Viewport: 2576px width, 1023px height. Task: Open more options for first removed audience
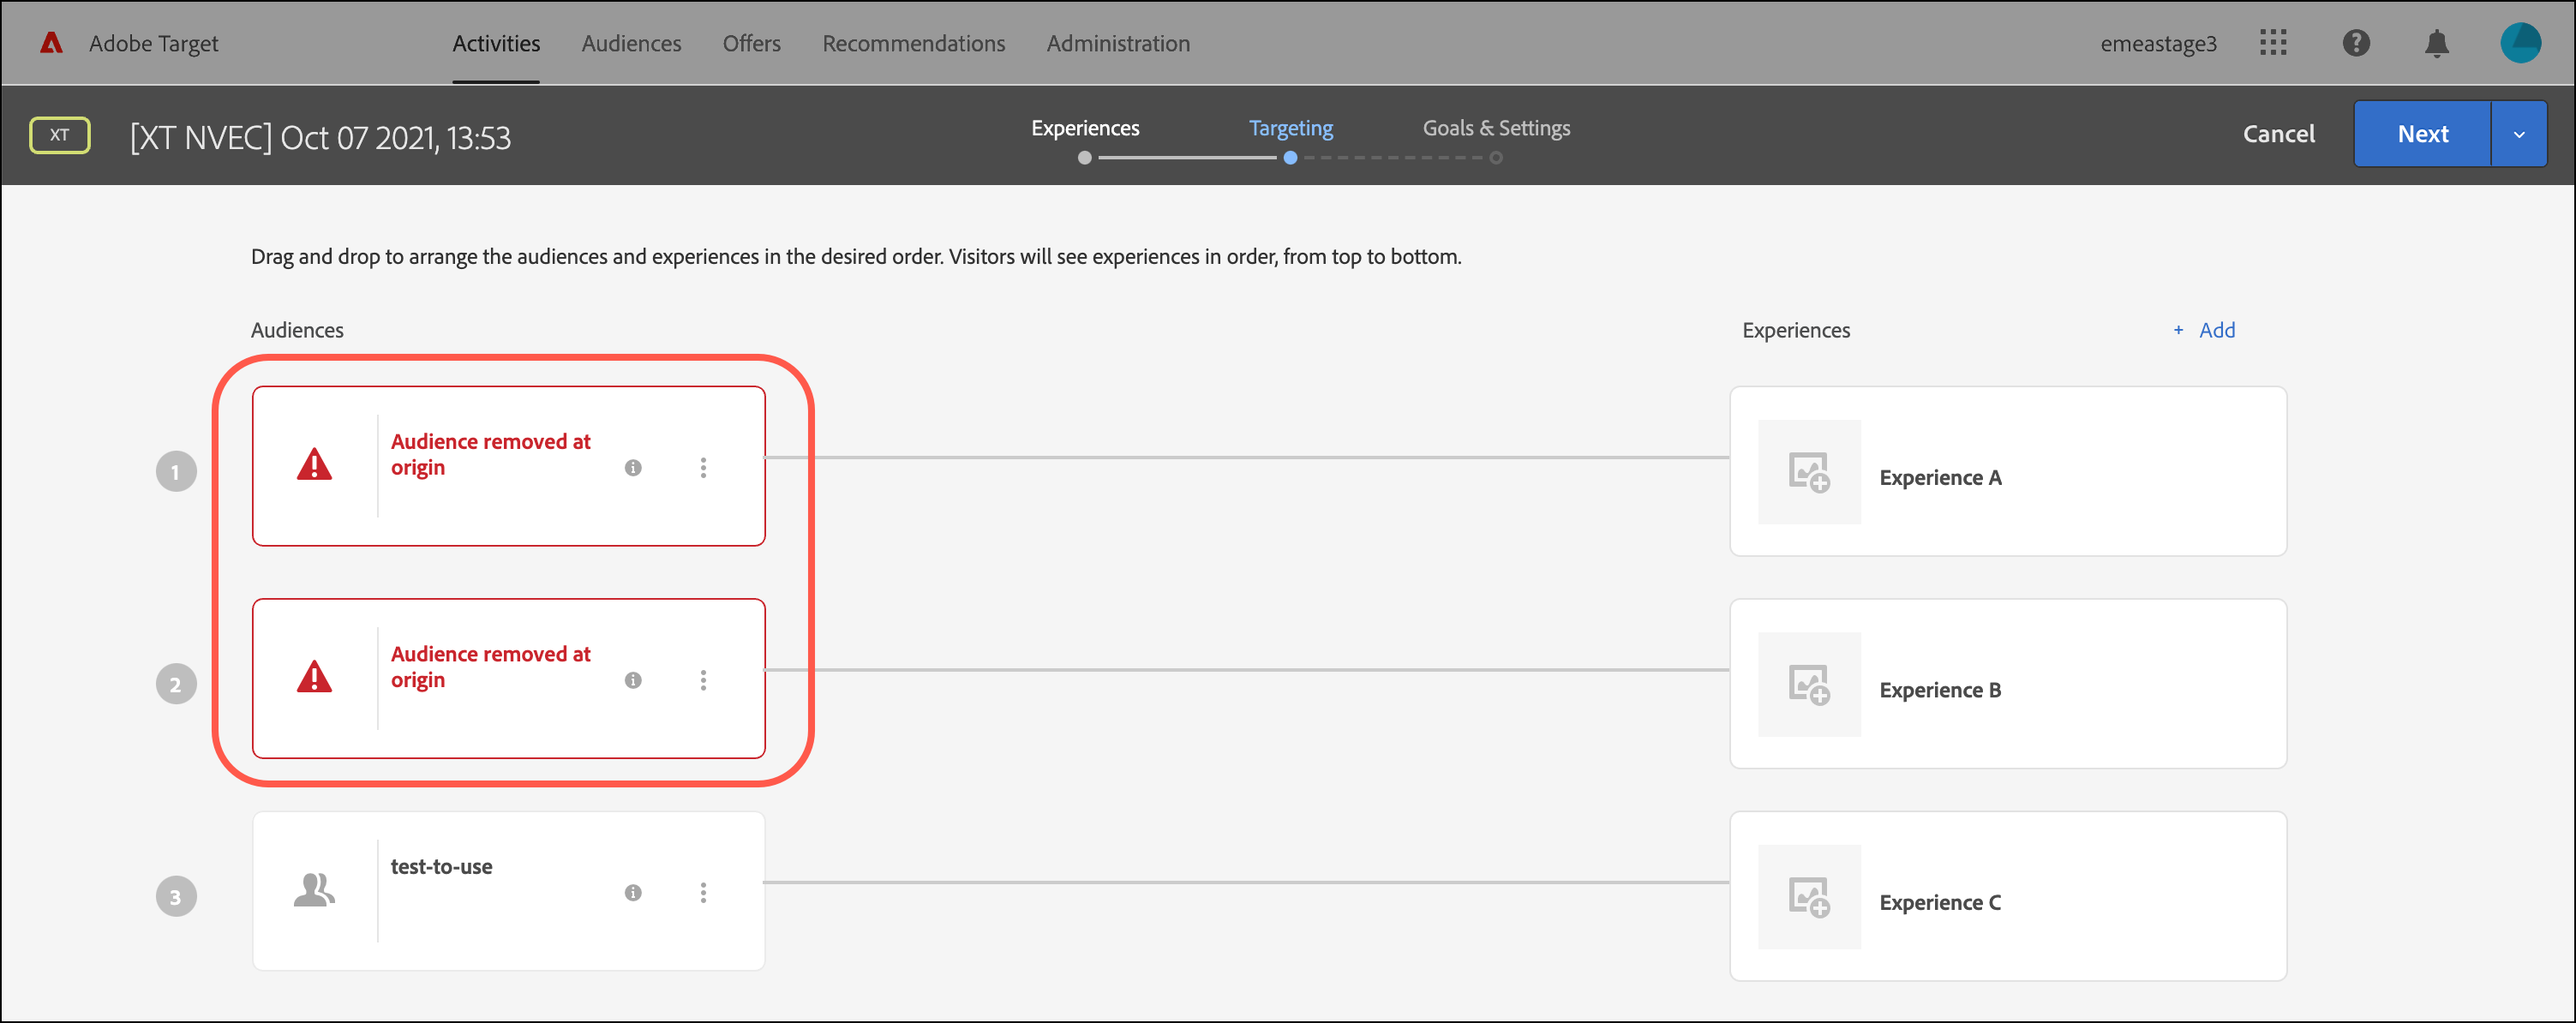703,468
